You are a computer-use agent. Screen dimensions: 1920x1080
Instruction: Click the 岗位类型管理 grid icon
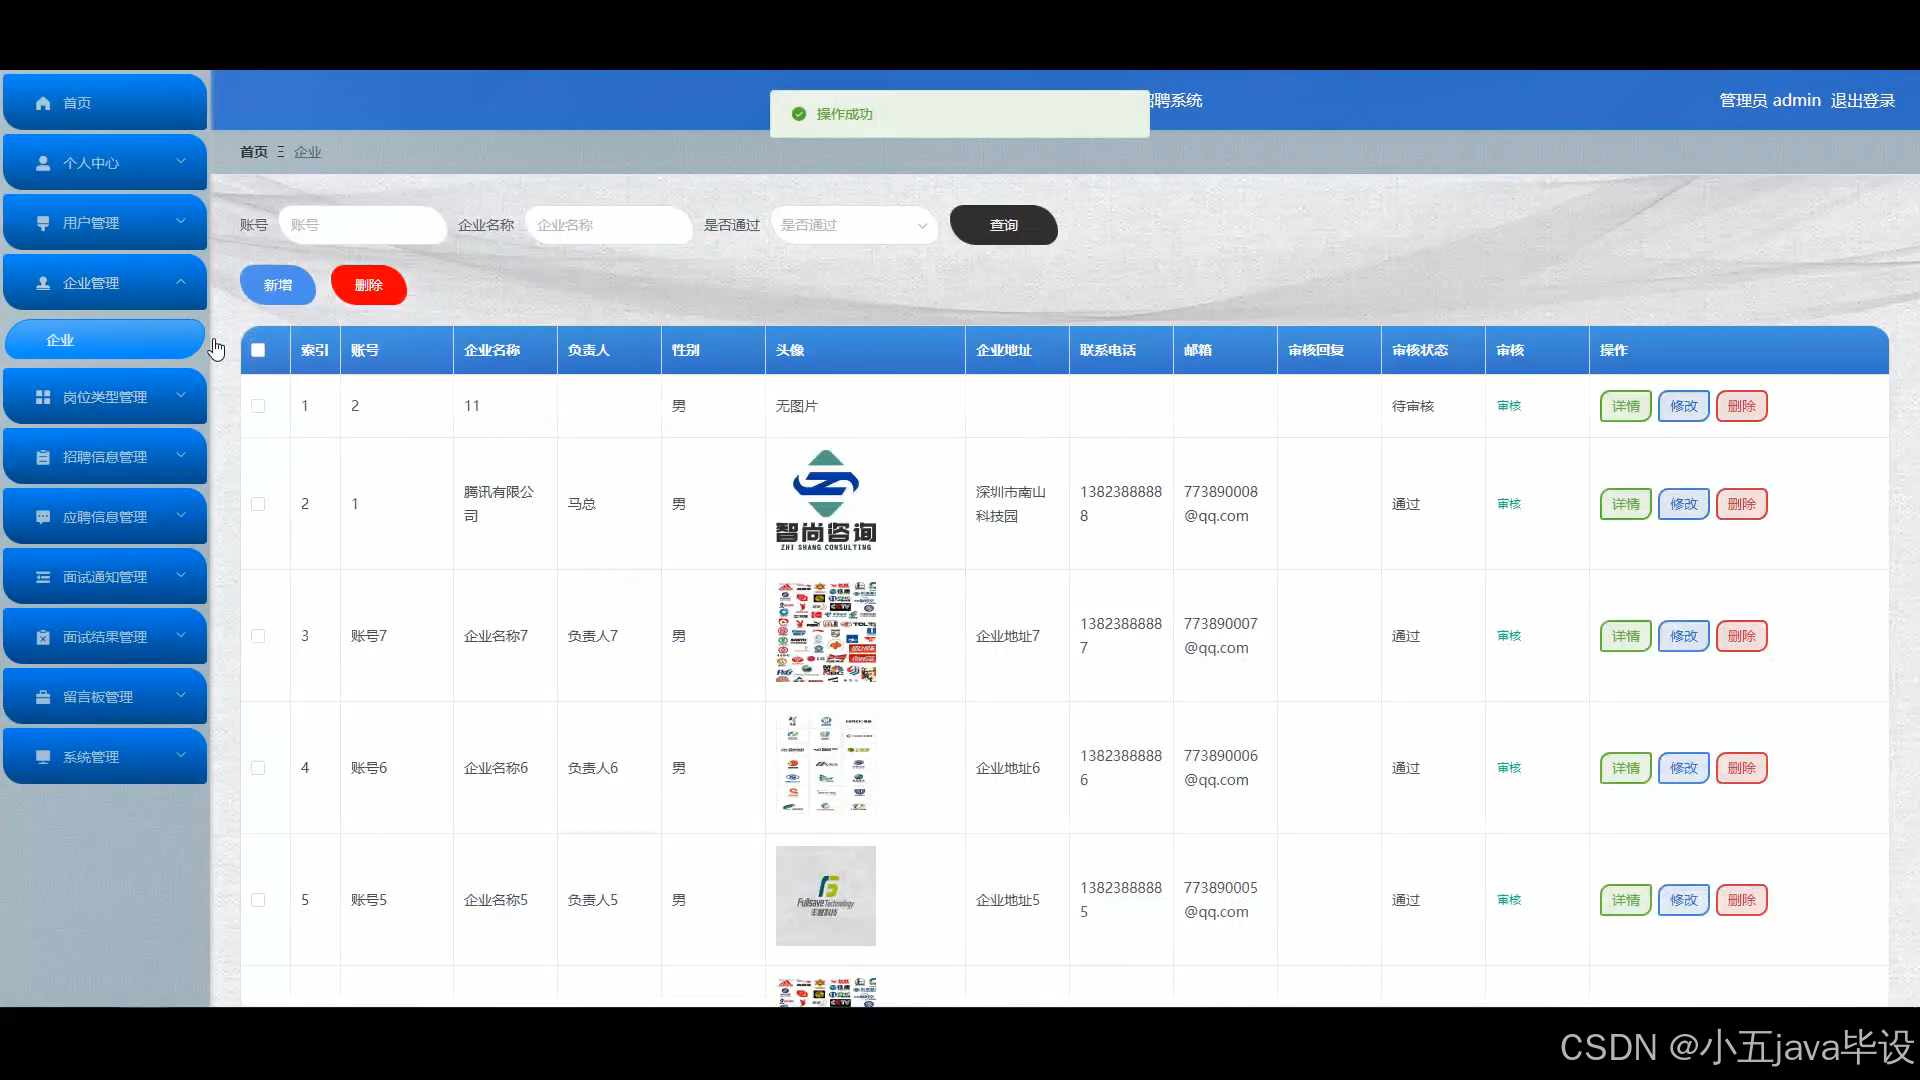pyautogui.click(x=43, y=397)
